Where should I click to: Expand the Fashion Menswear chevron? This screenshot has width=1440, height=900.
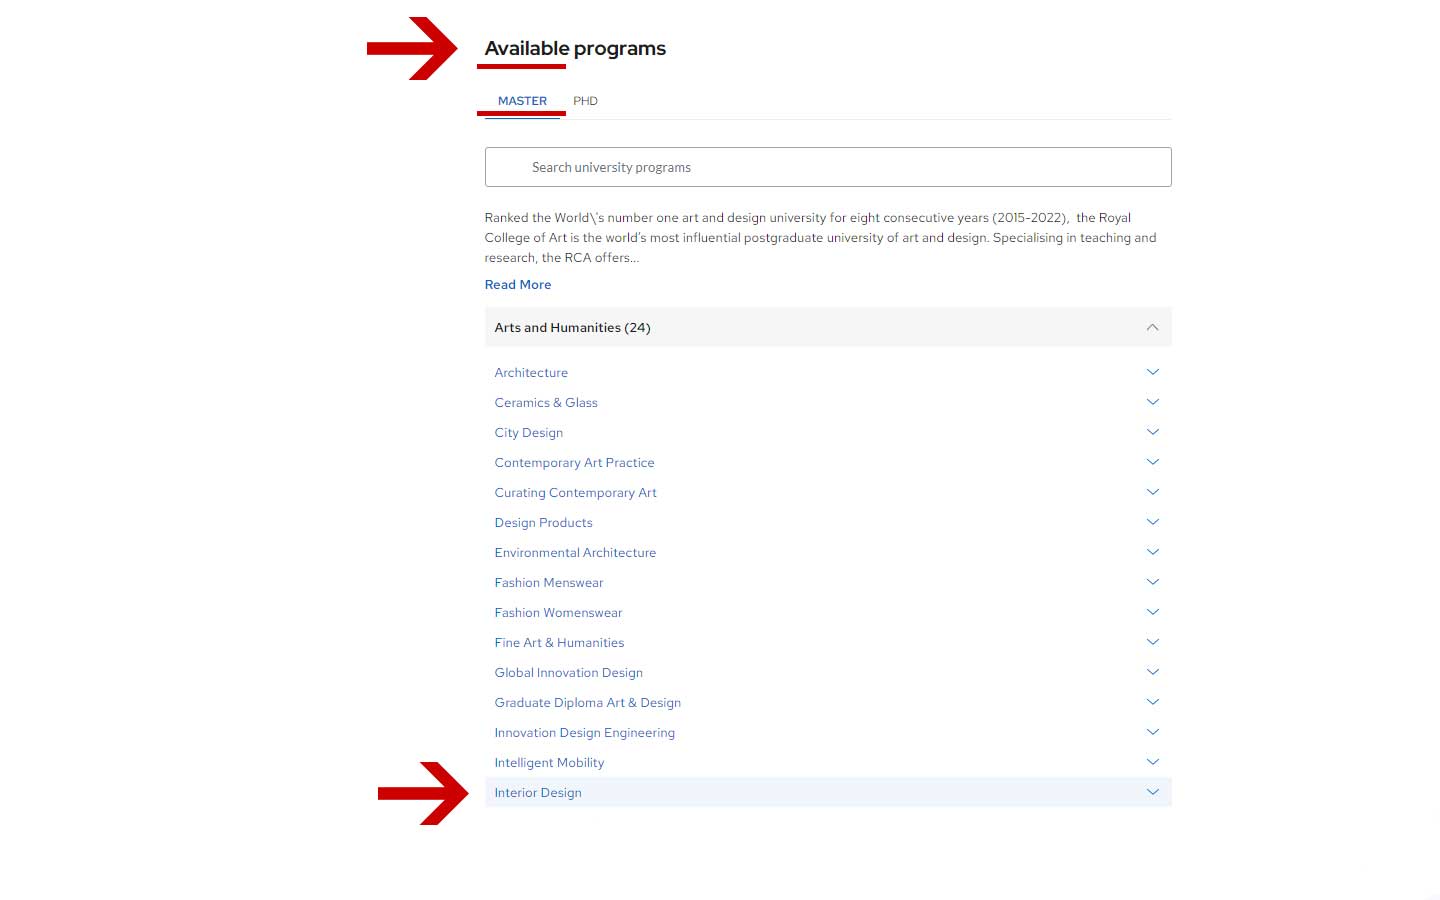[1152, 582]
